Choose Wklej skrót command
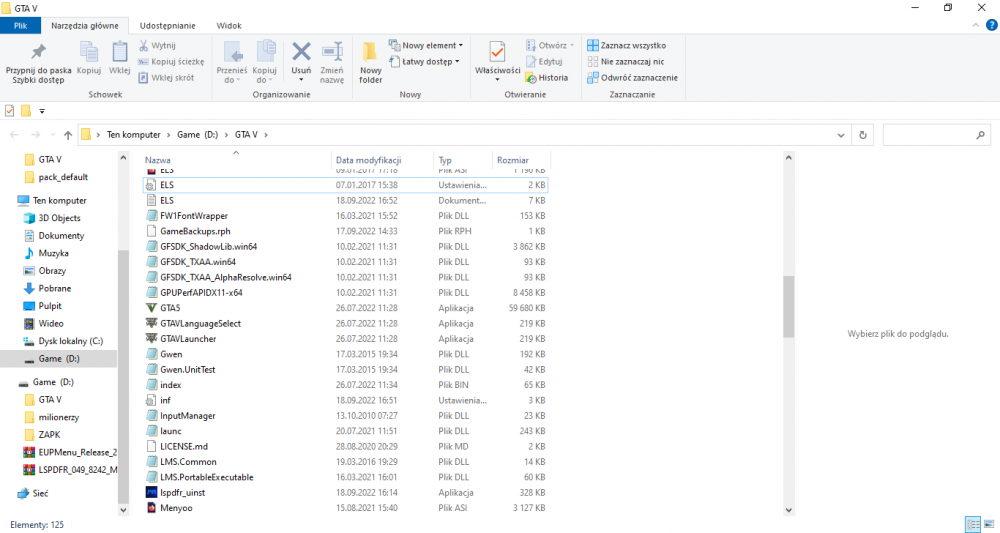The width and height of the screenshot is (1000, 533). coord(166,77)
